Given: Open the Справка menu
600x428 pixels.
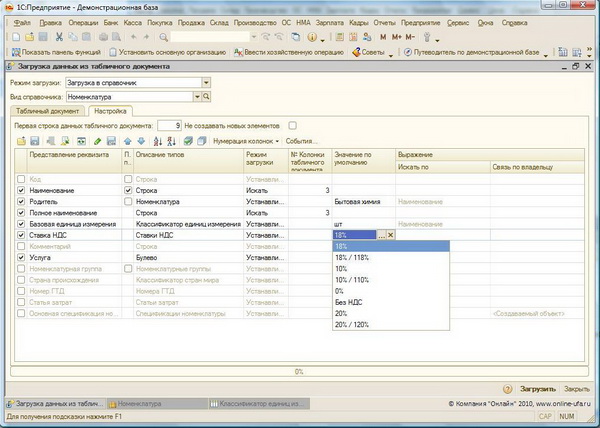Looking at the screenshot, I should [514, 23].
